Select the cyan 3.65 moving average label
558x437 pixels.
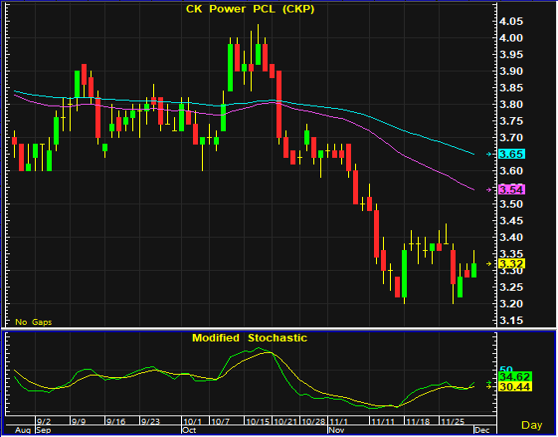[511, 154]
